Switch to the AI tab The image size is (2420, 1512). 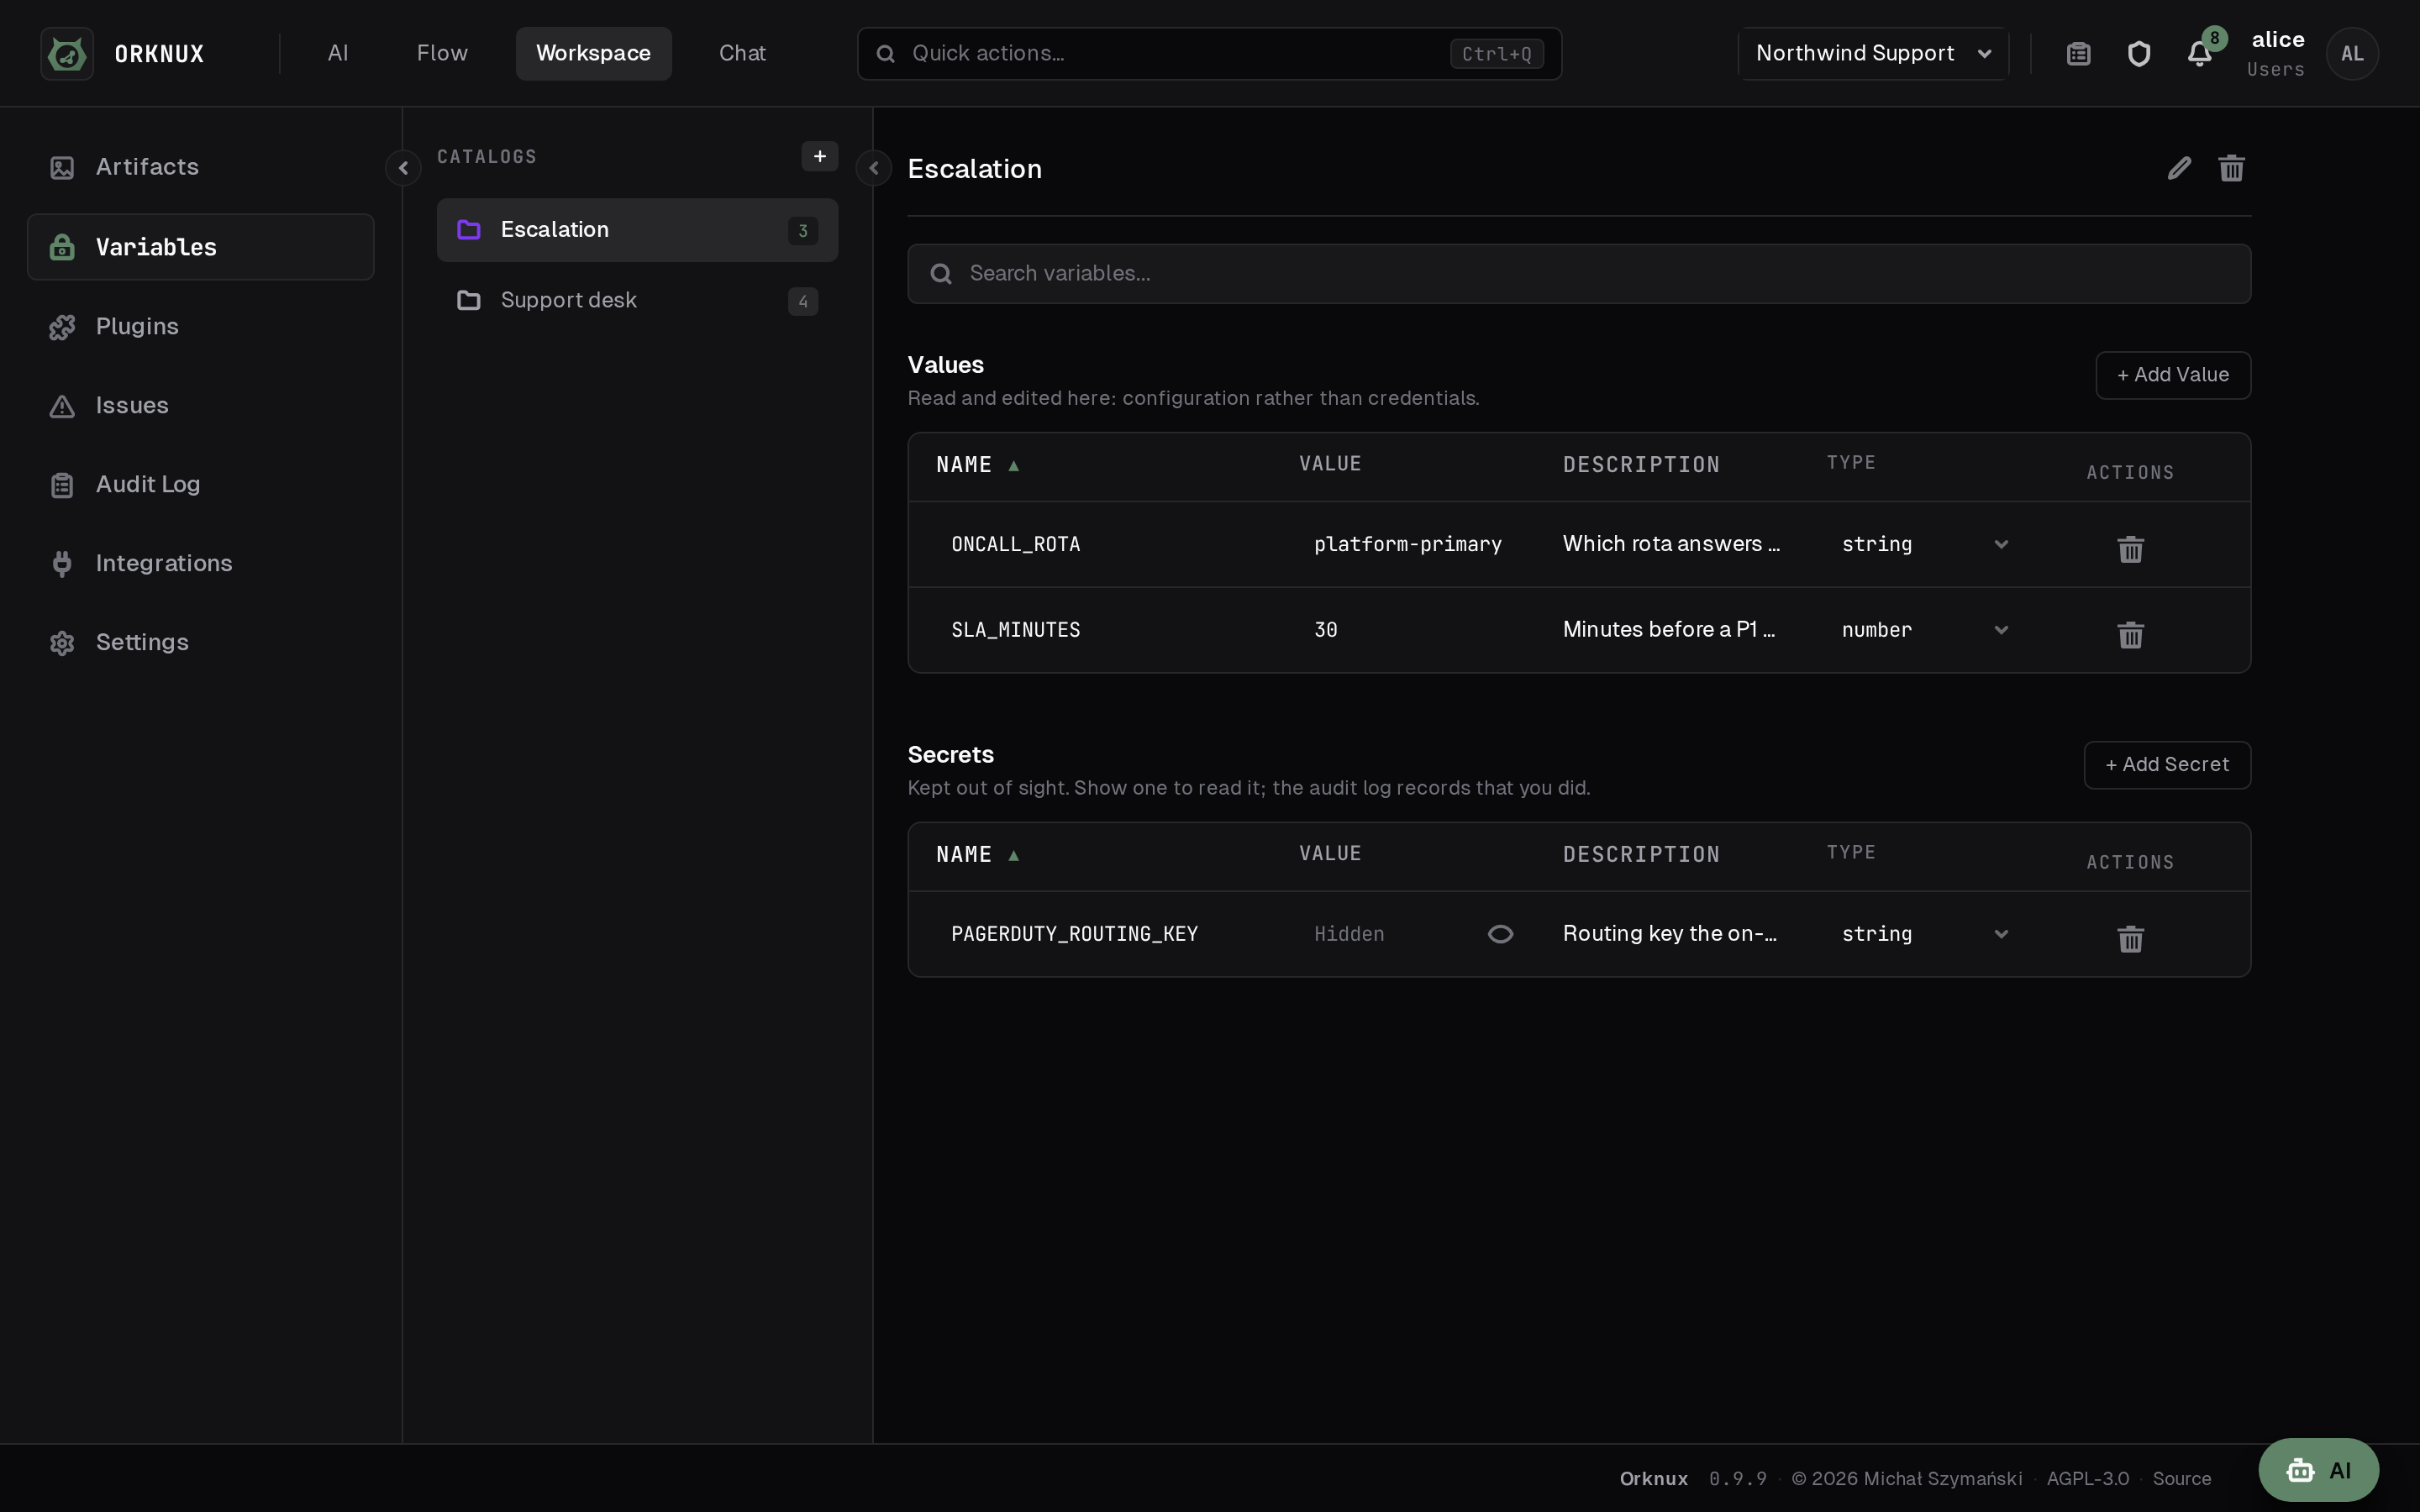pyautogui.click(x=338, y=53)
